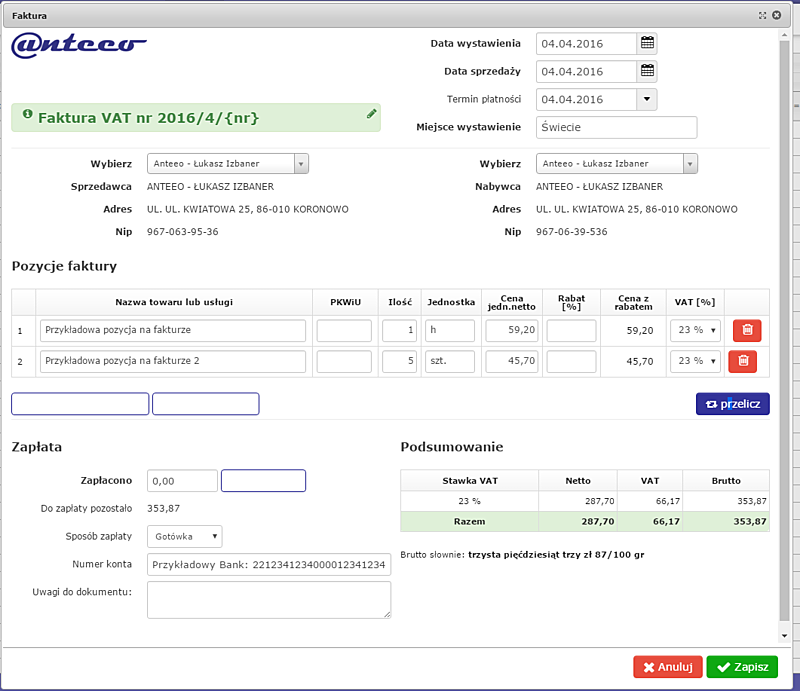
Task: Cancel with the Anuluj button
Action: tap(668, 667)
